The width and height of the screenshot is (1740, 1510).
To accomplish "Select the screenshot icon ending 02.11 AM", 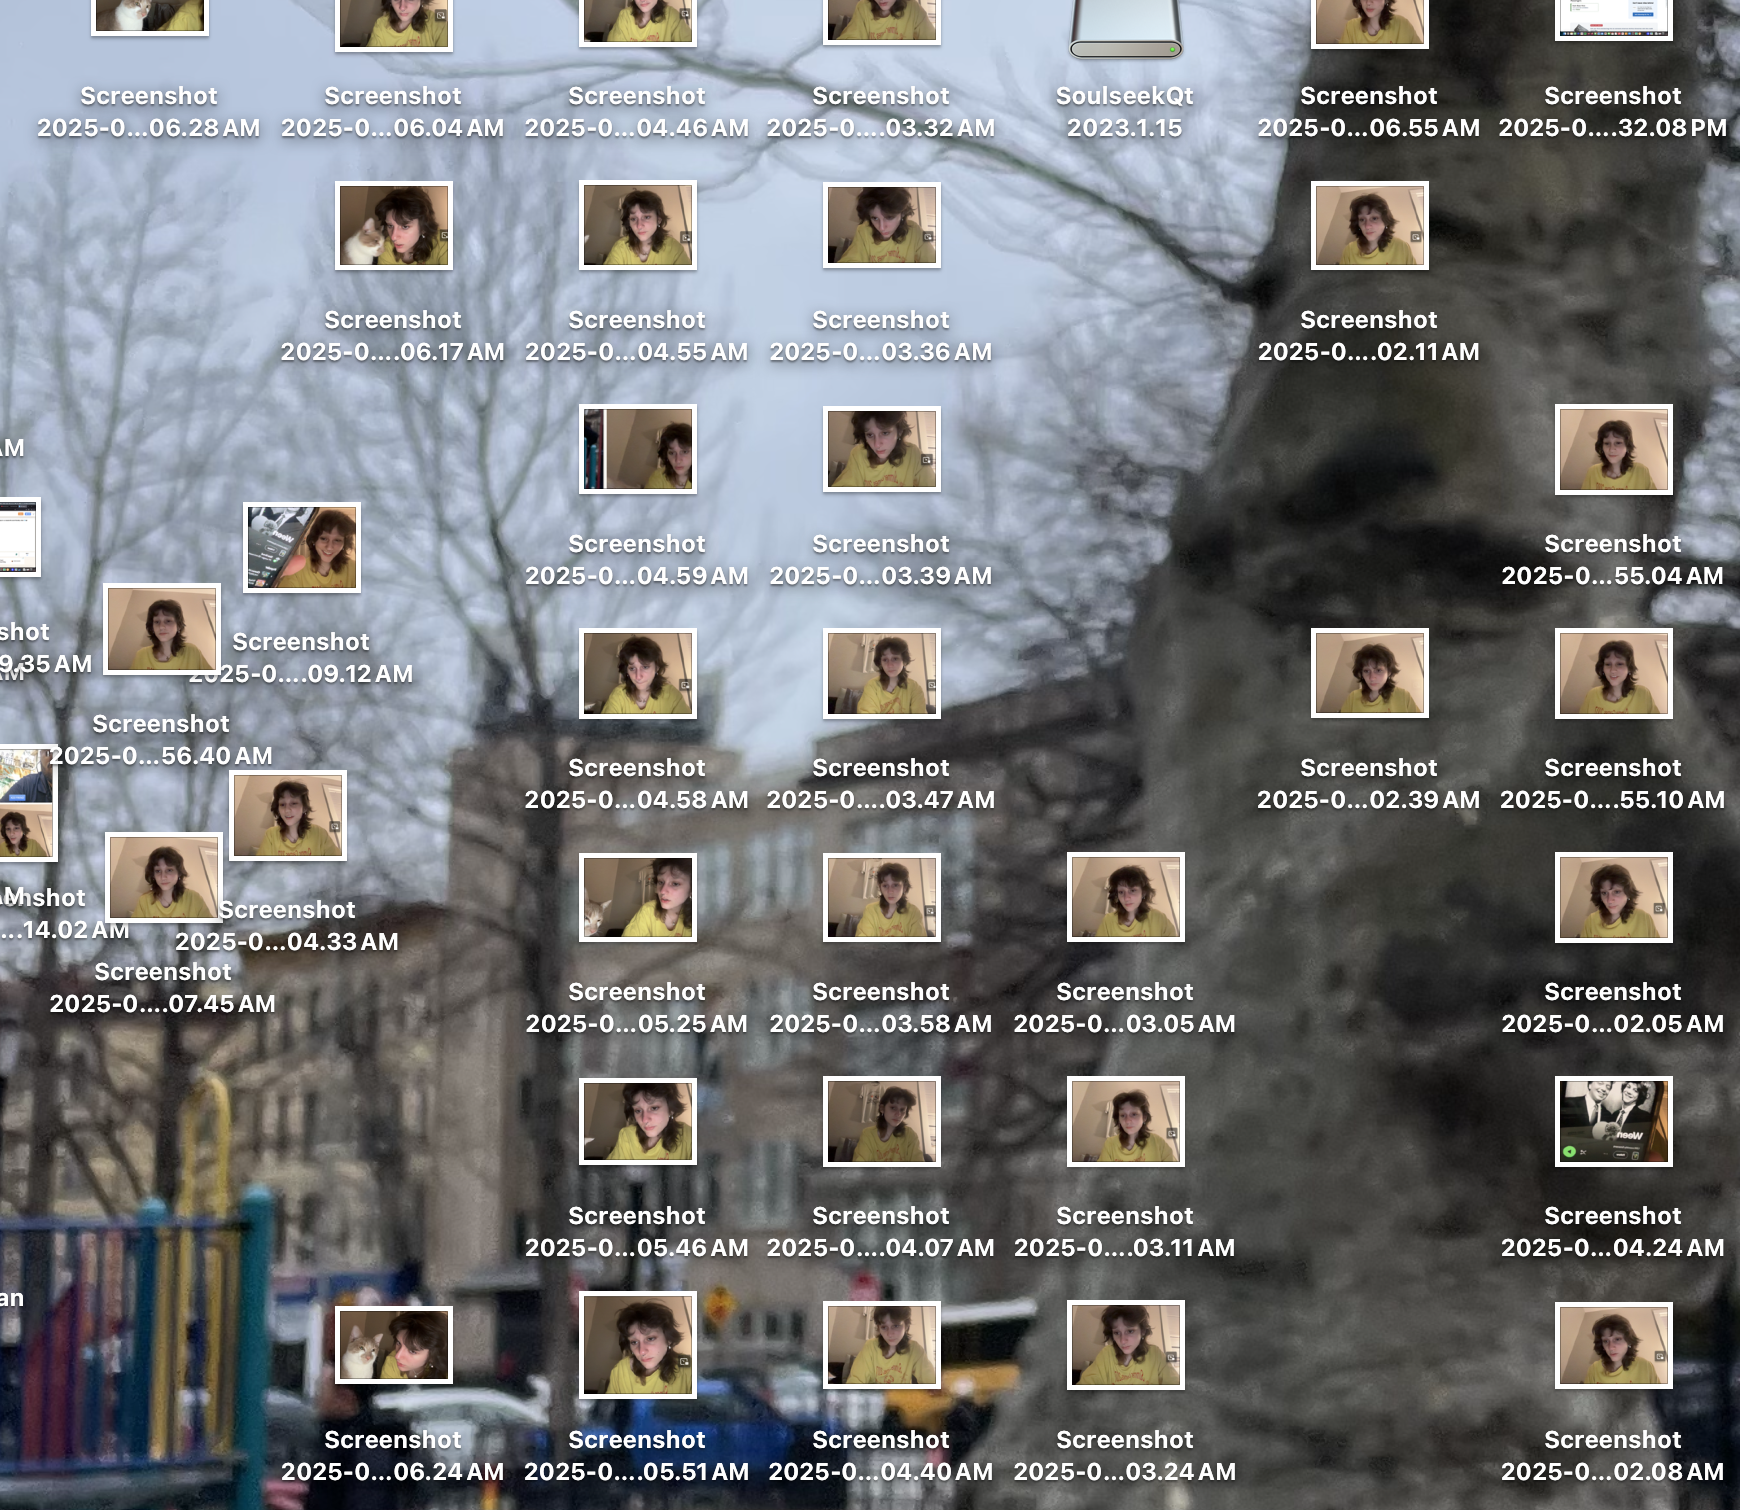I will pyautogui.click(x=1369, y=226).
